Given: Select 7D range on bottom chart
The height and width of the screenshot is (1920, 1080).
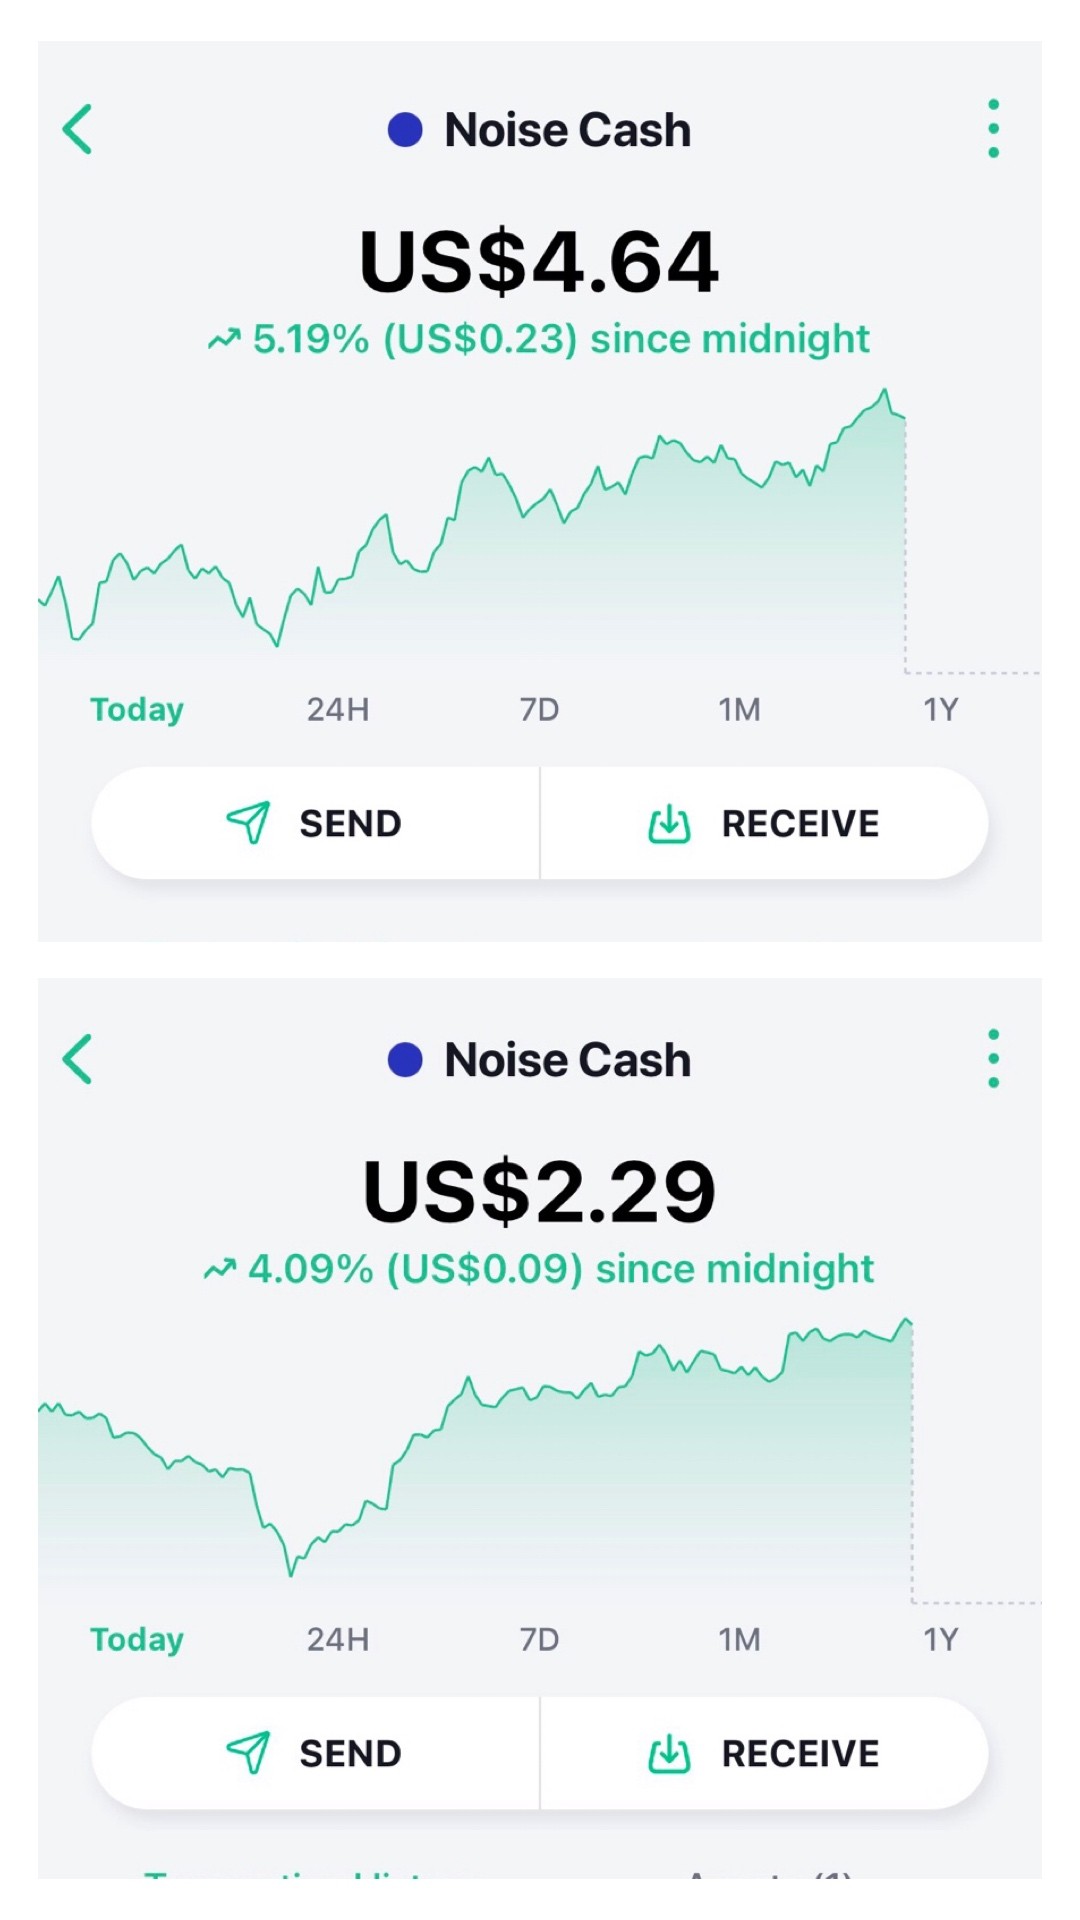Looking at the screenshot, I should (539, 1640).
